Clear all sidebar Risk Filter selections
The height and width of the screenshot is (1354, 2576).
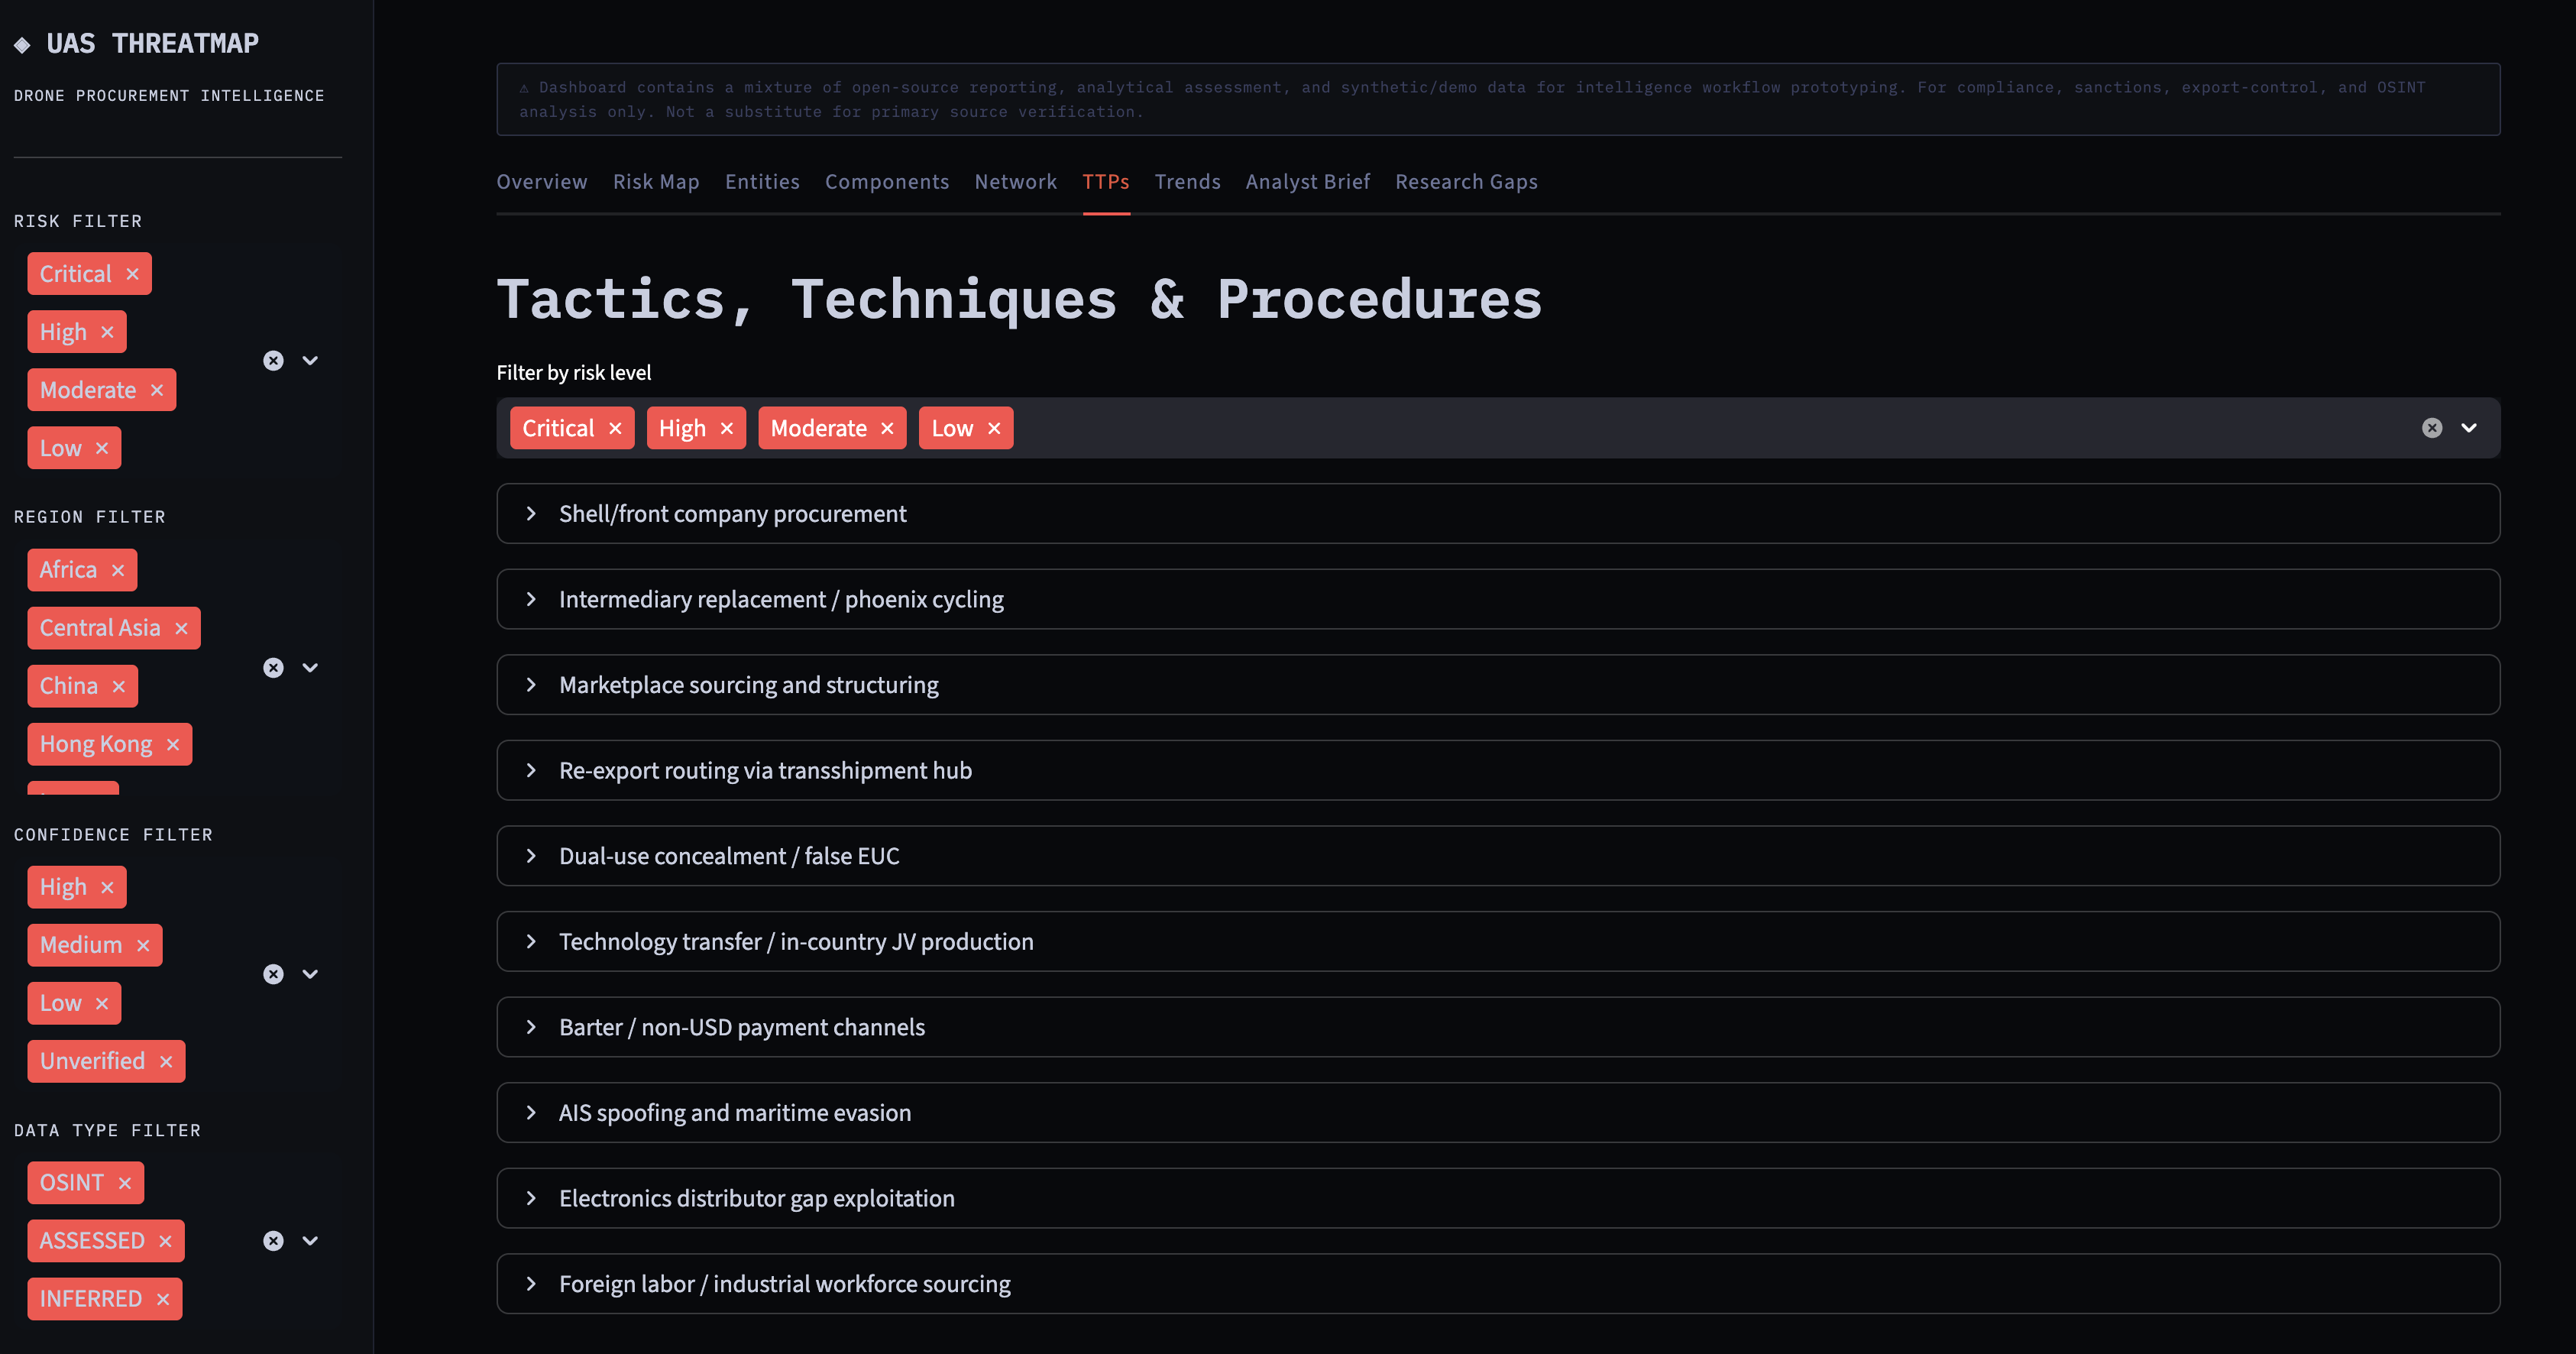pyautogui.click(x=273, y=361)
